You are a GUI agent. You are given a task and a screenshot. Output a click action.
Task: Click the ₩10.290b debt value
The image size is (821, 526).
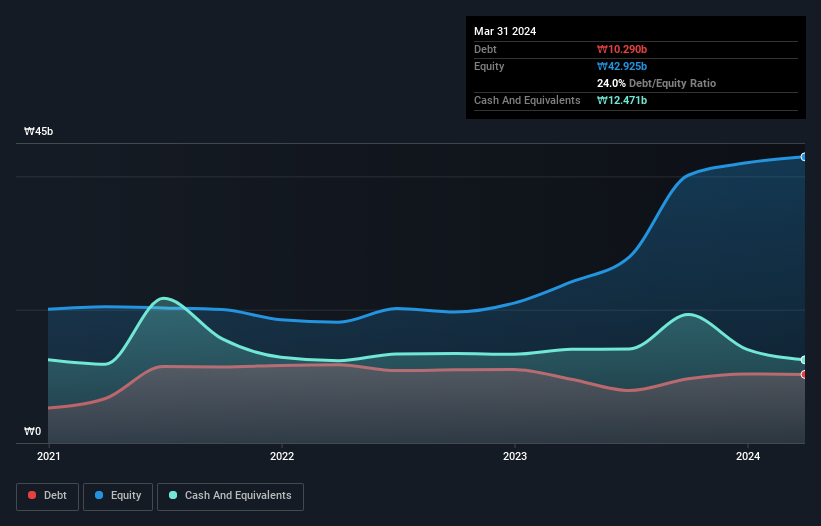pos(622,49)
